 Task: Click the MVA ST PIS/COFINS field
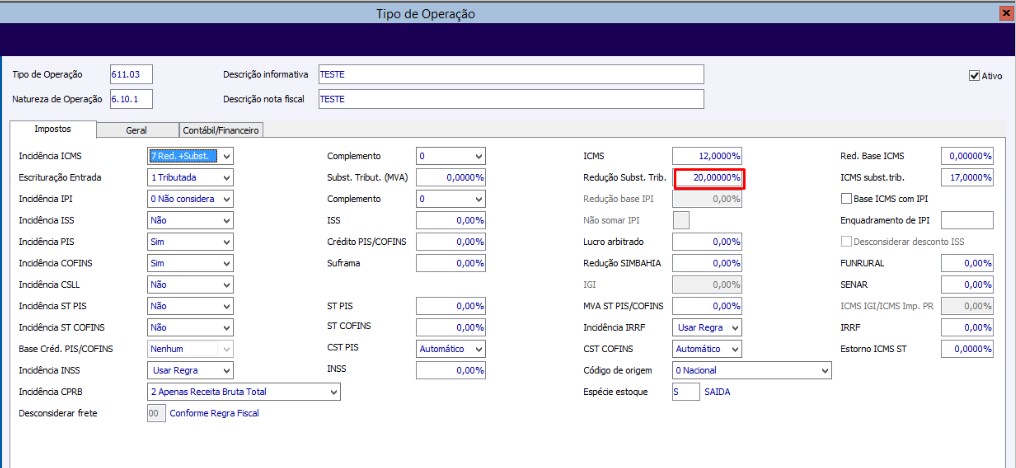pos(707,306)
